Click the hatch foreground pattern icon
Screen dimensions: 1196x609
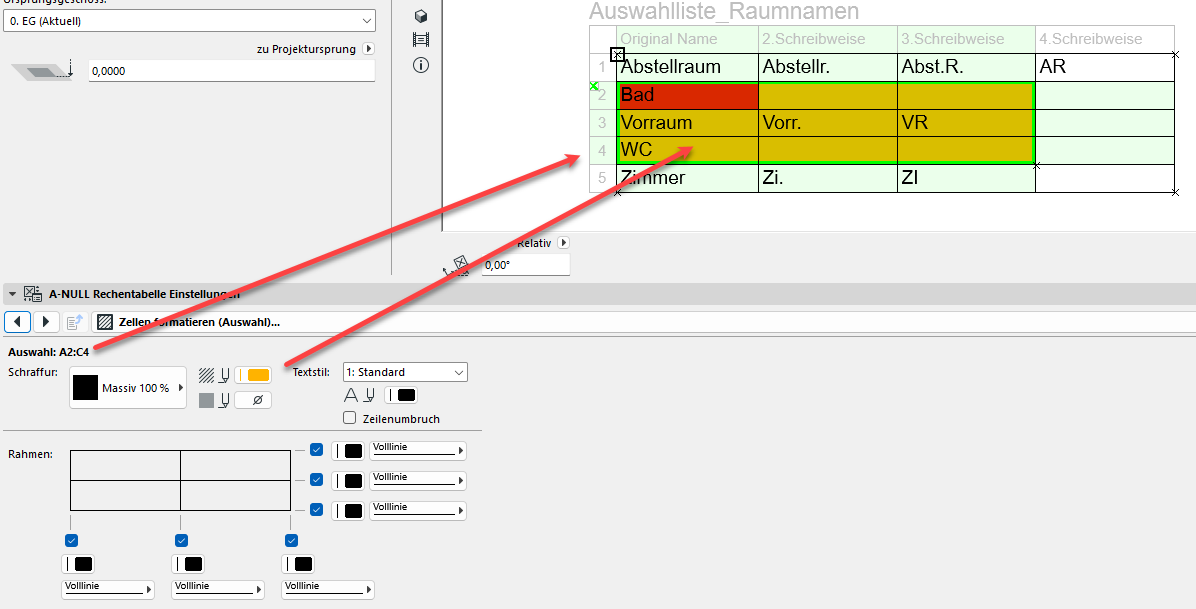coord(207,375)
